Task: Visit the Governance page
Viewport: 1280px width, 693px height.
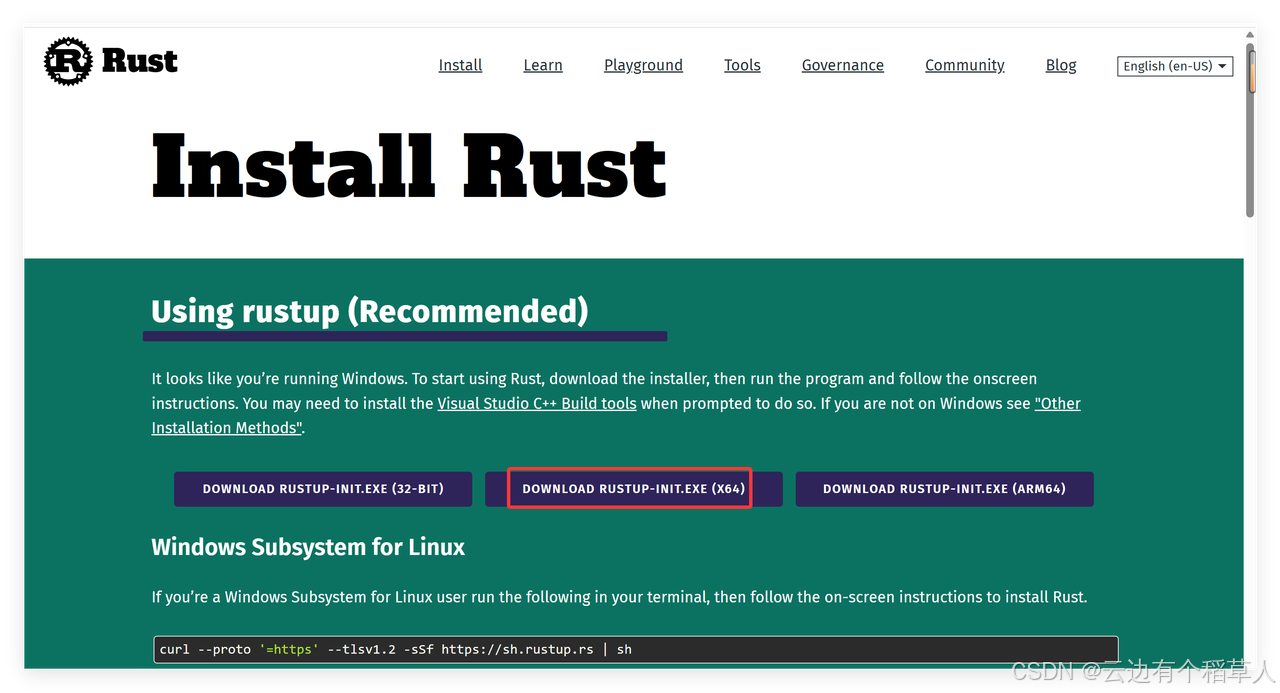Action: (x=842, y=64)
